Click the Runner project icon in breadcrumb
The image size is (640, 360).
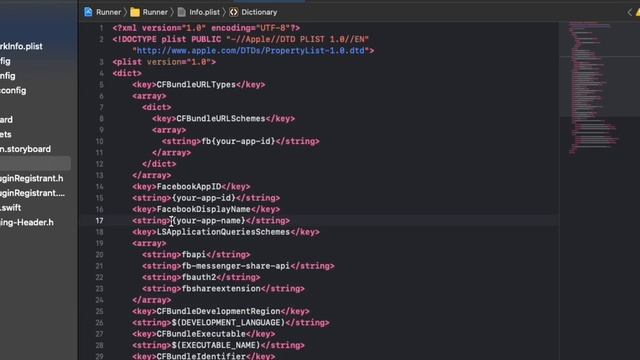pyautogui.click(x=88, y=12)
